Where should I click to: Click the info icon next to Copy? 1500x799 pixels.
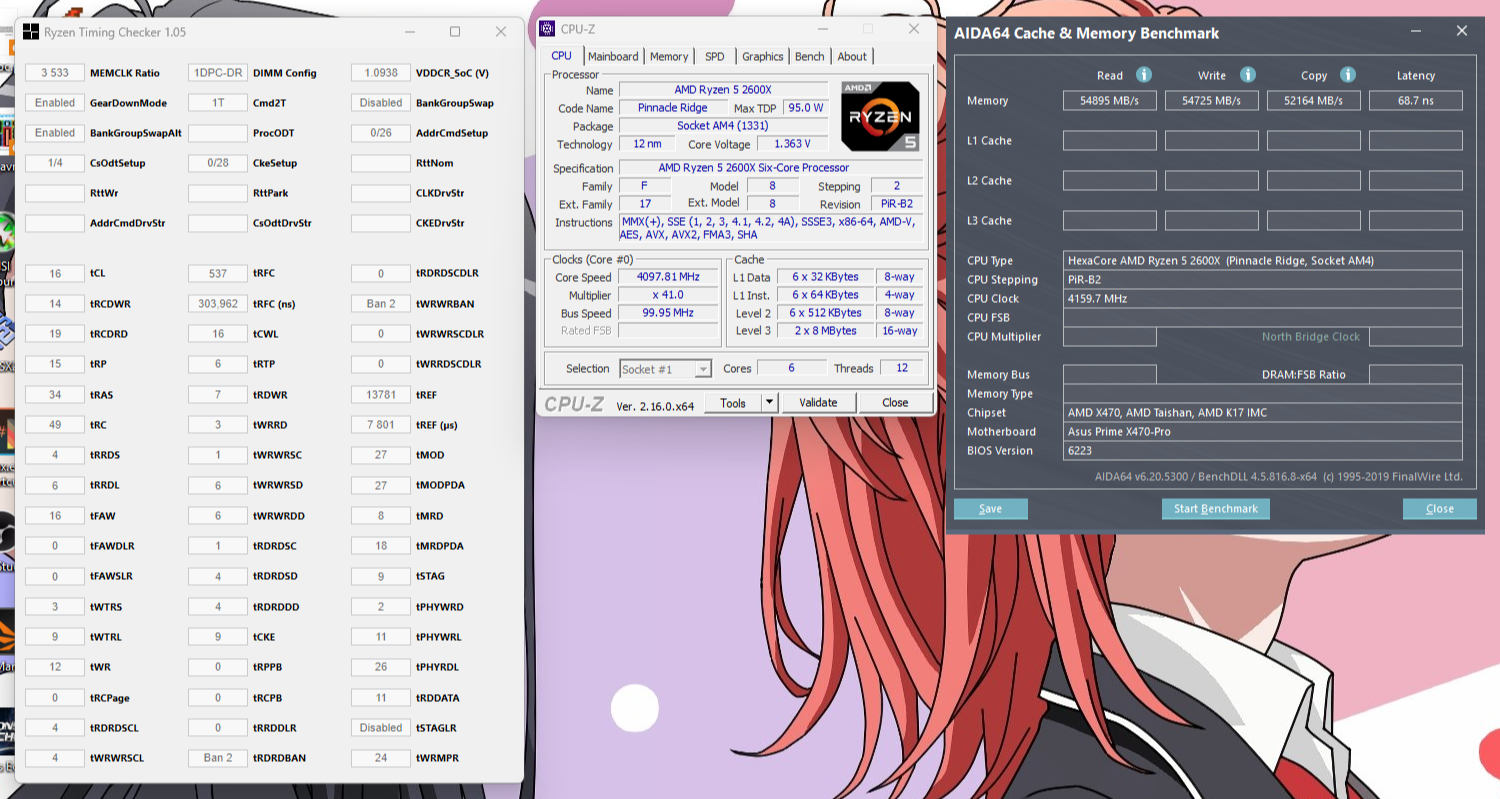(x=1347, y=75)
